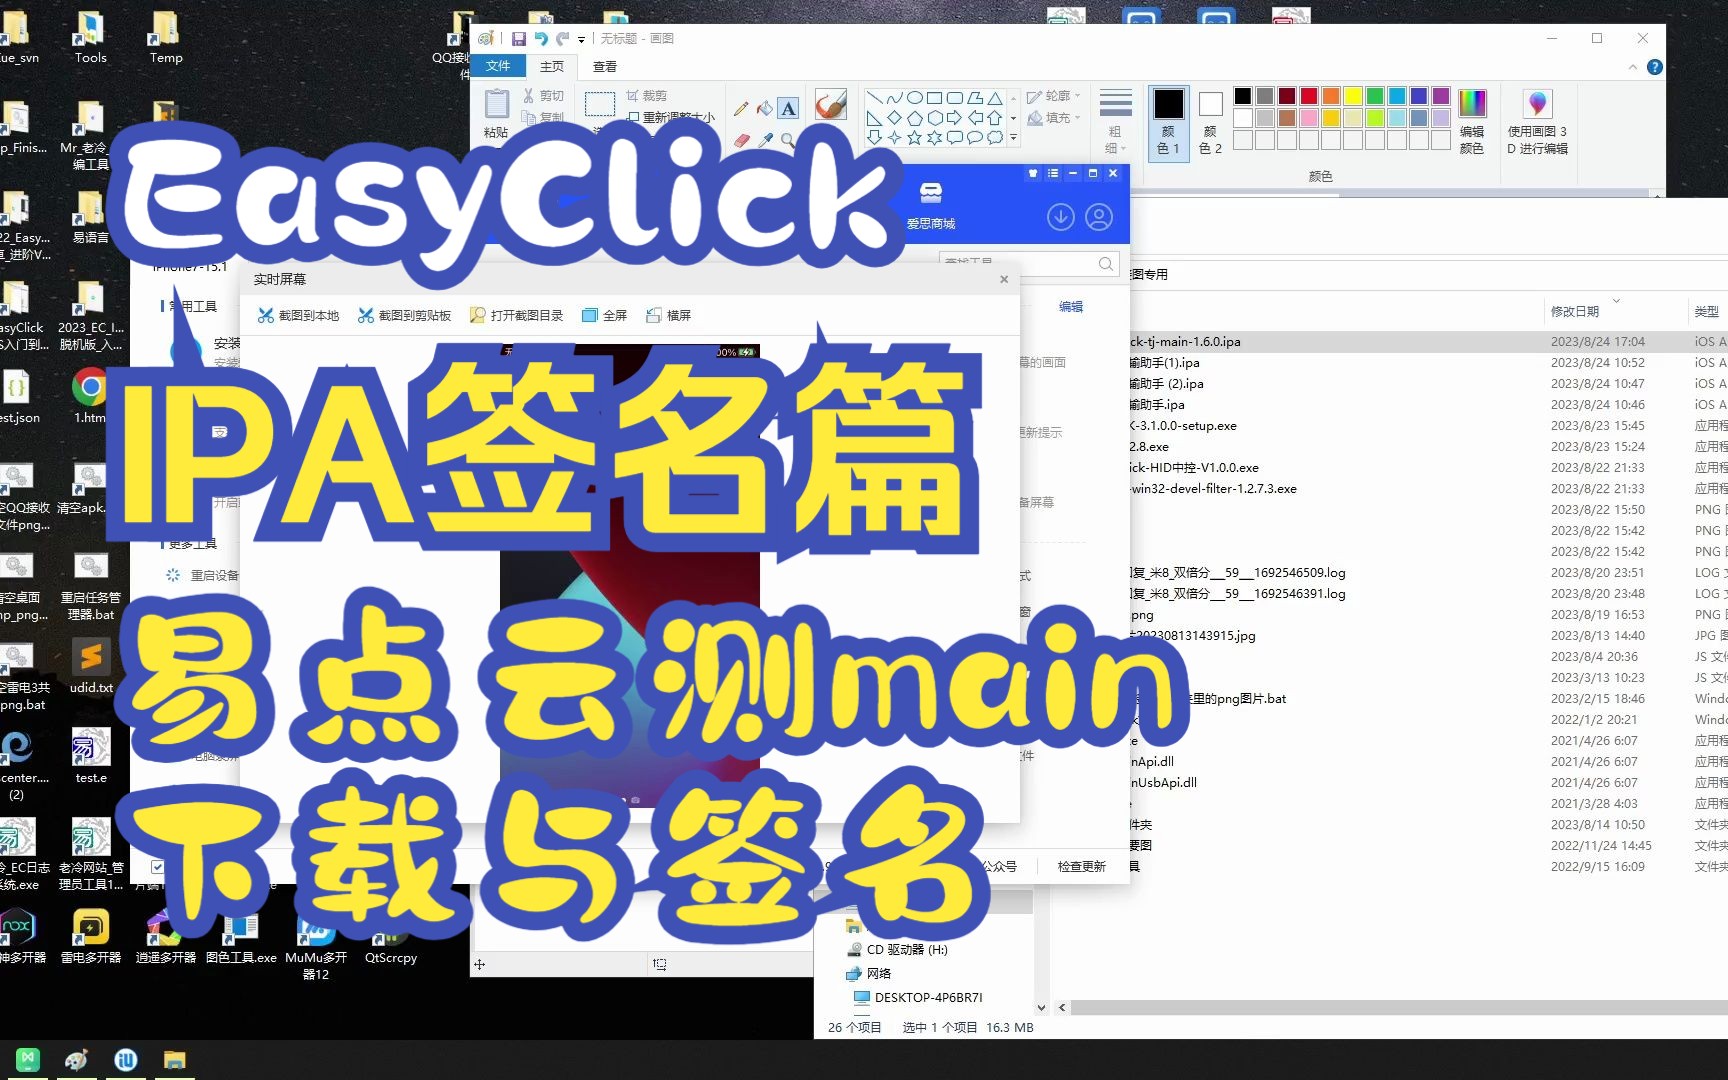Open the Chrome shortcut on the desktop
The height and width of the screenshot is (1080, 1728).
(x=90, y=386)
